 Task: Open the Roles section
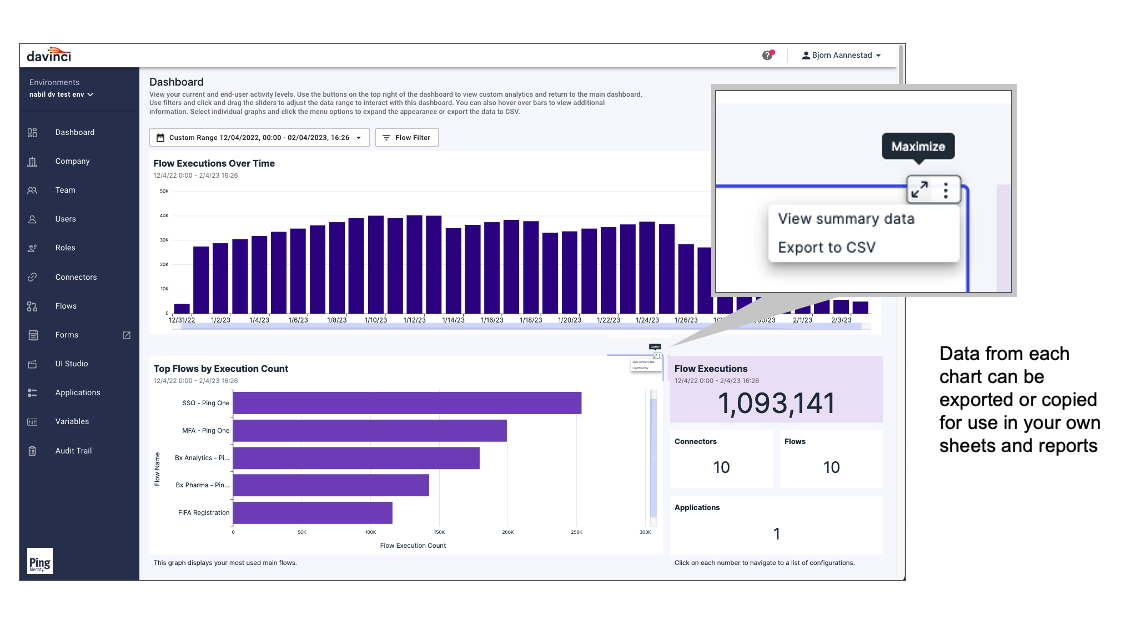[x=63, y=247]
